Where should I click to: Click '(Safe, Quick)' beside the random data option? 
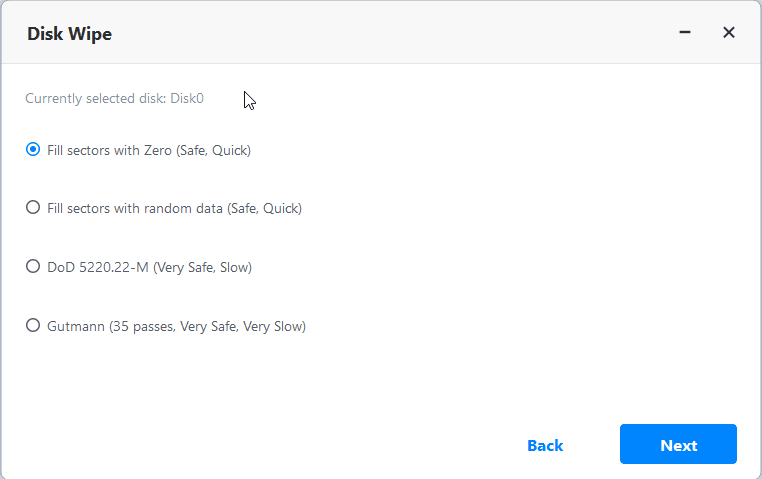264,209
